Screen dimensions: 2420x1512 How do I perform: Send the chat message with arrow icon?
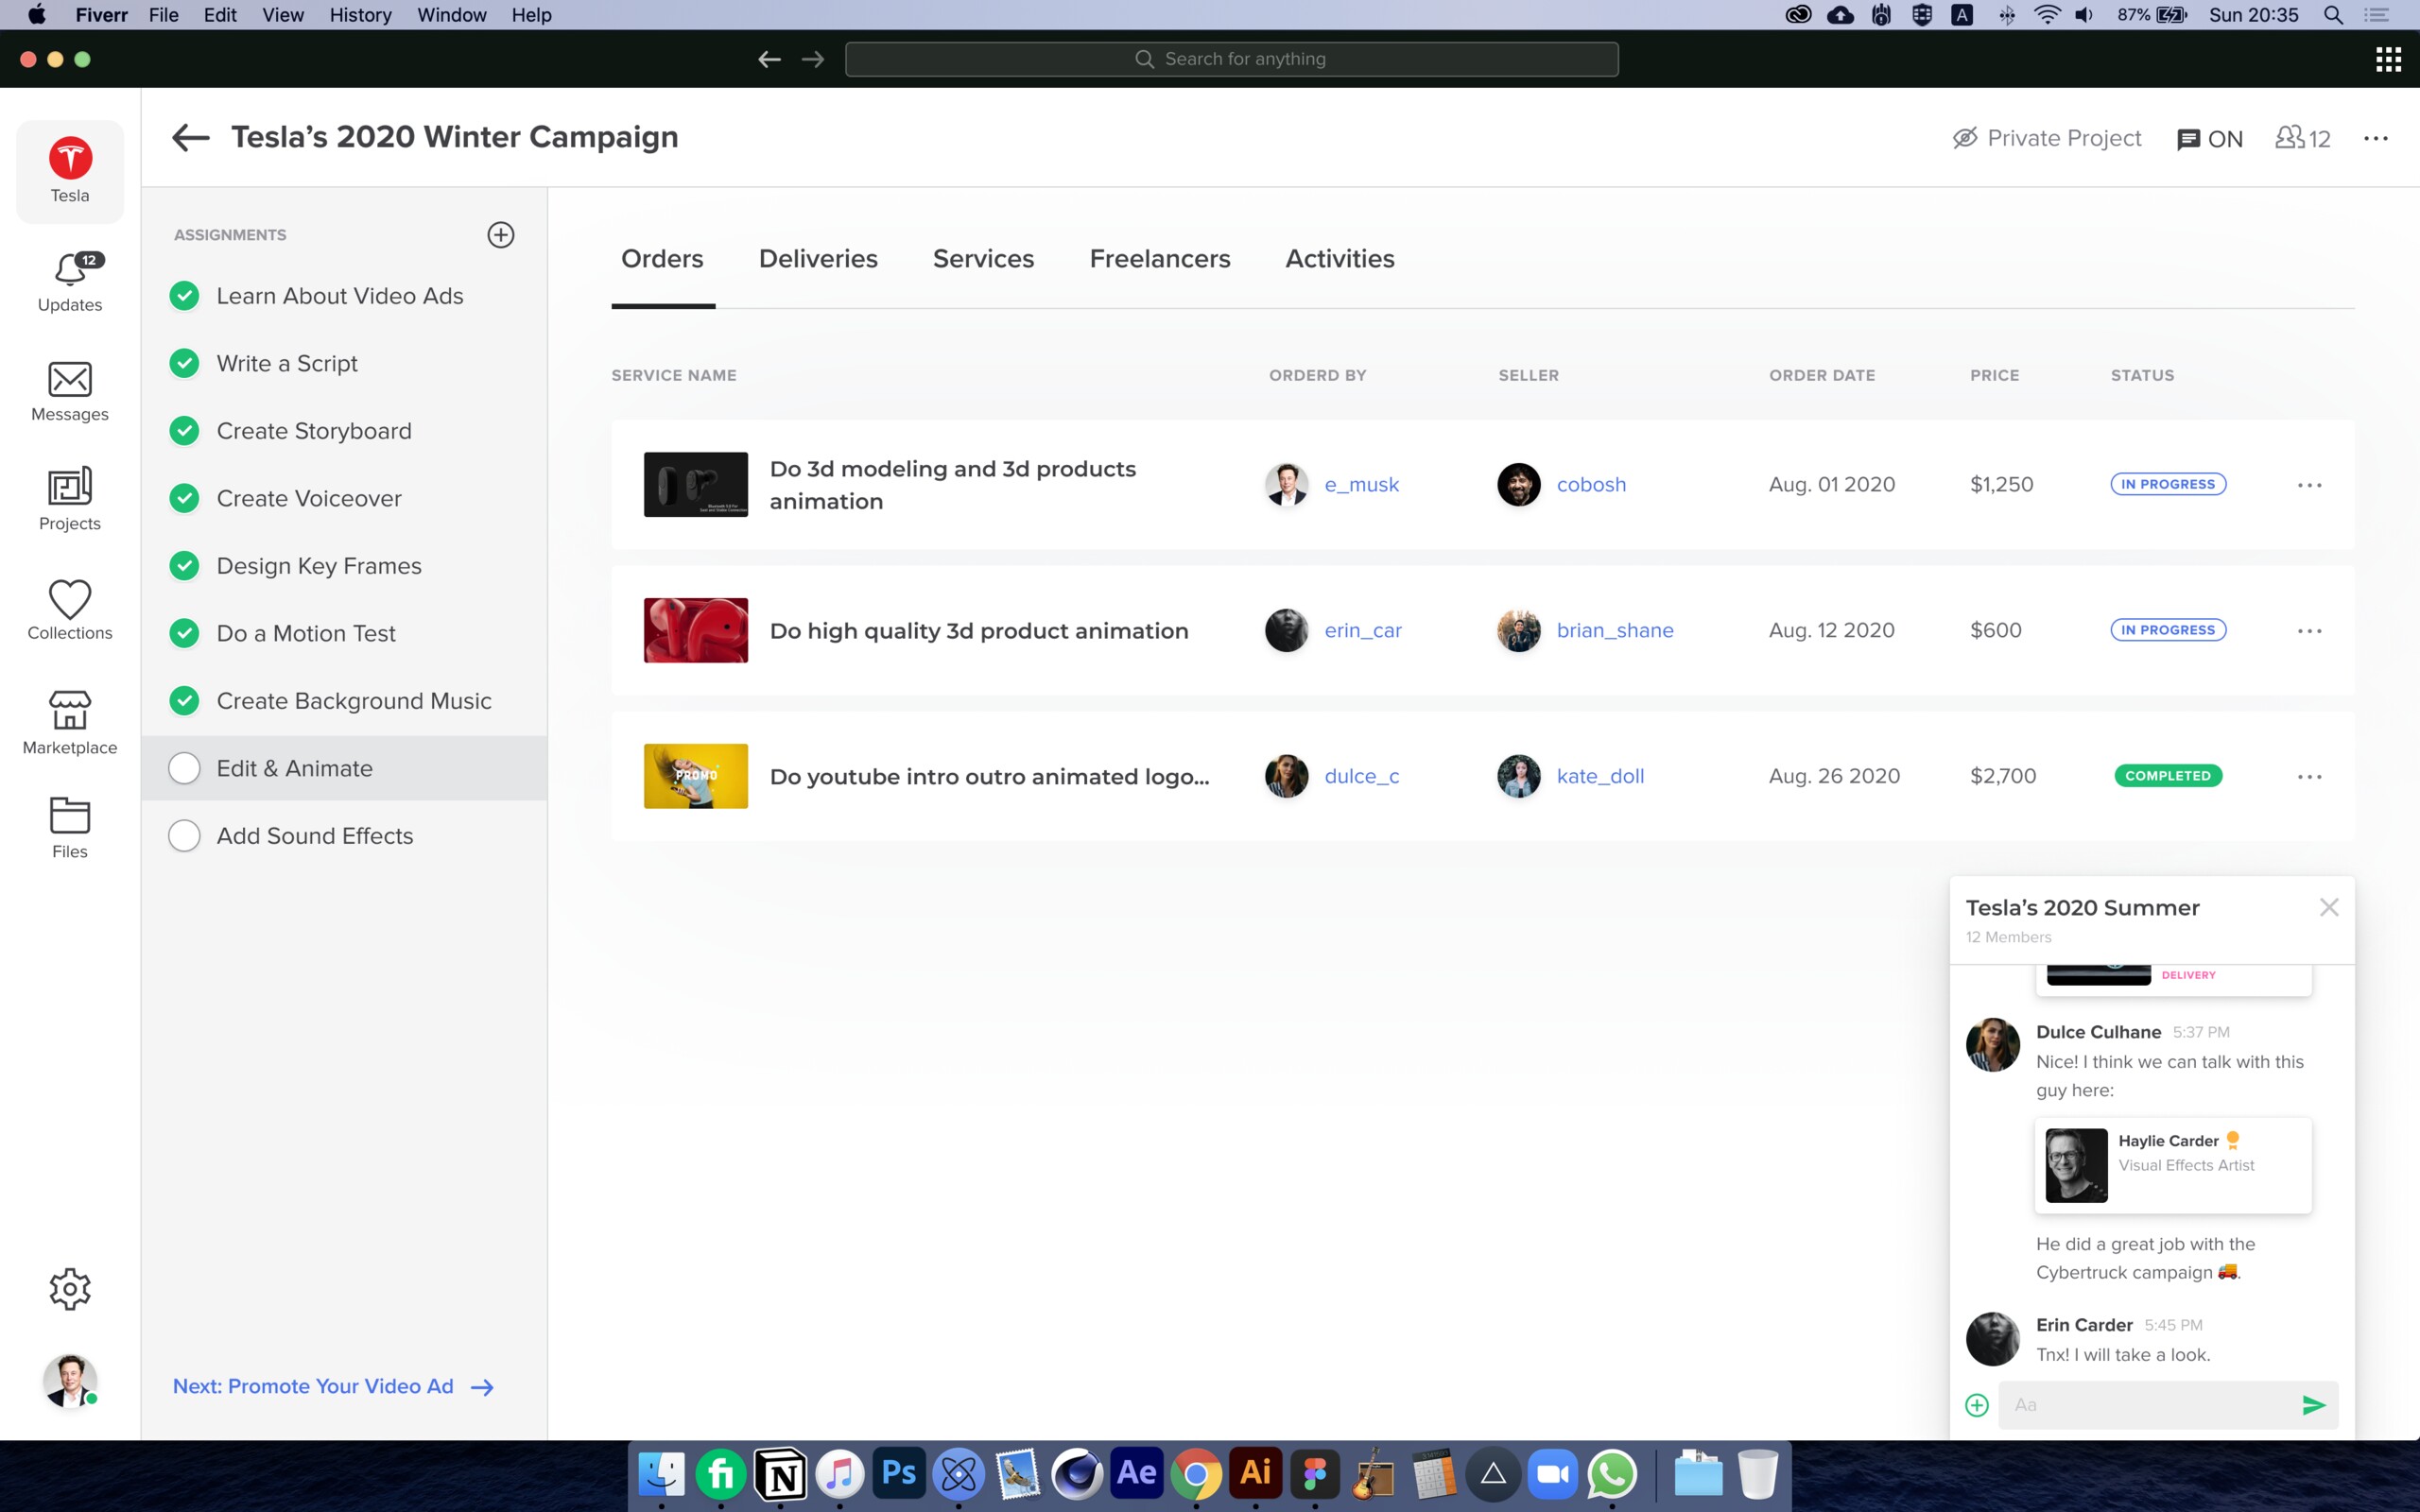coord(2313,1405)
